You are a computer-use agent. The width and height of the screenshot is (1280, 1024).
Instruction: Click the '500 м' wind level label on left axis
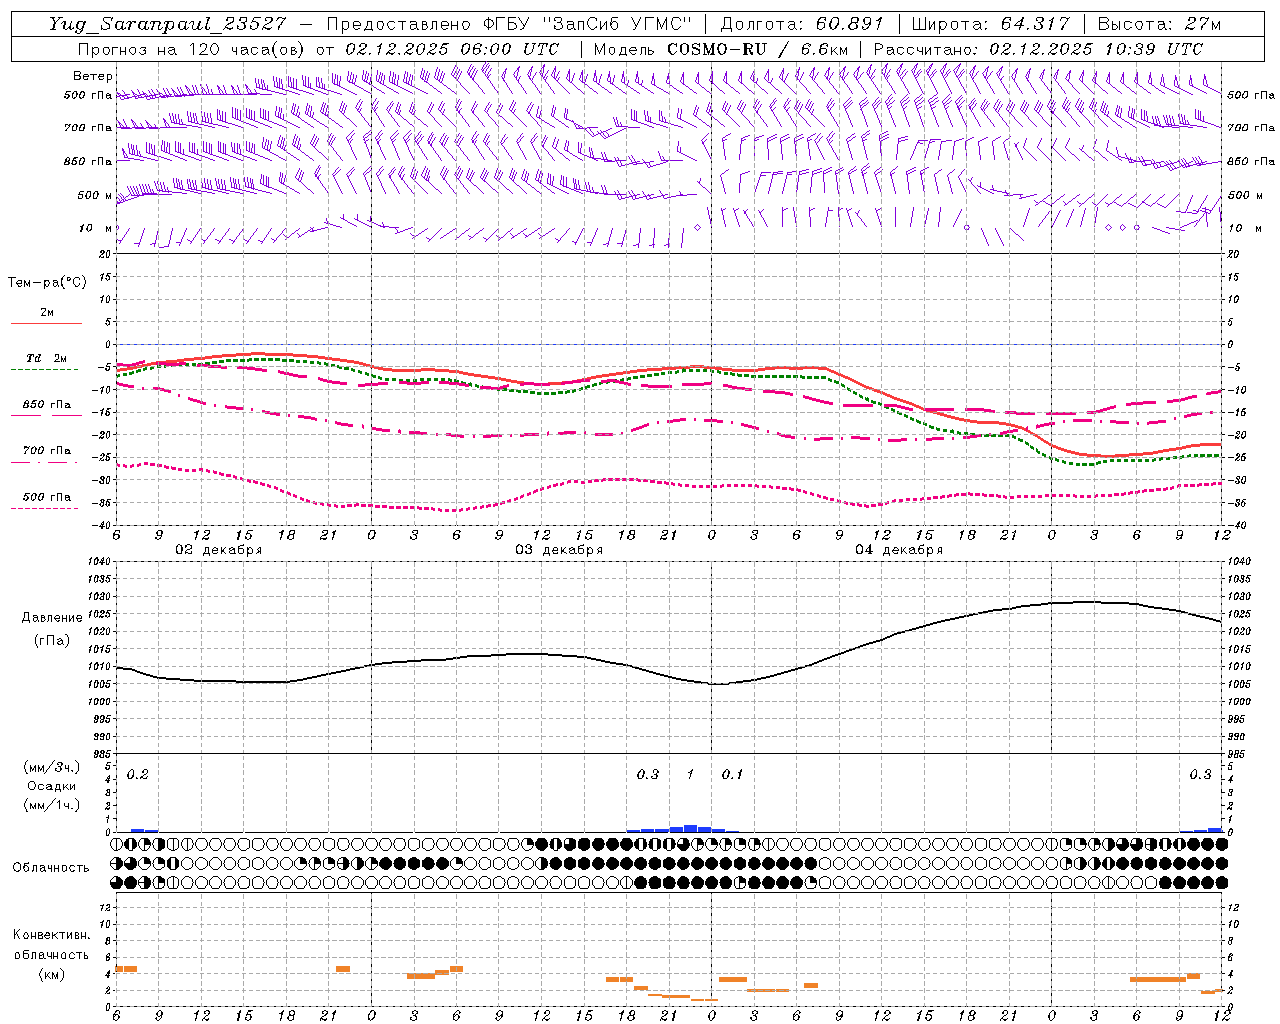pos(96,195)
